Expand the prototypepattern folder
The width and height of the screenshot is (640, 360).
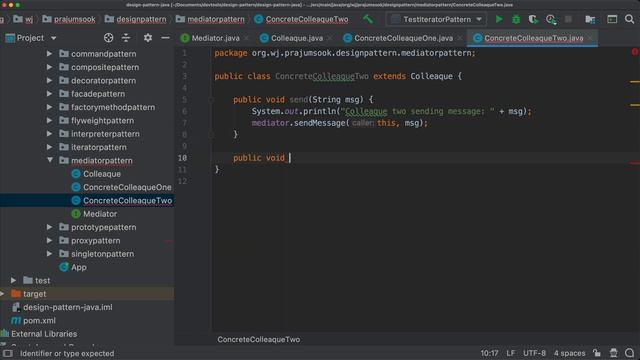click(x=49, y=227)
